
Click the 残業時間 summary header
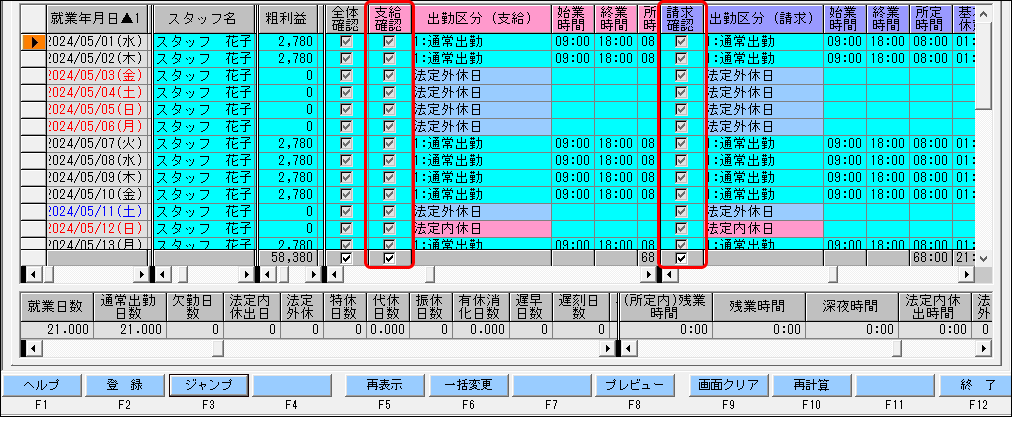[x=759, y=306]
